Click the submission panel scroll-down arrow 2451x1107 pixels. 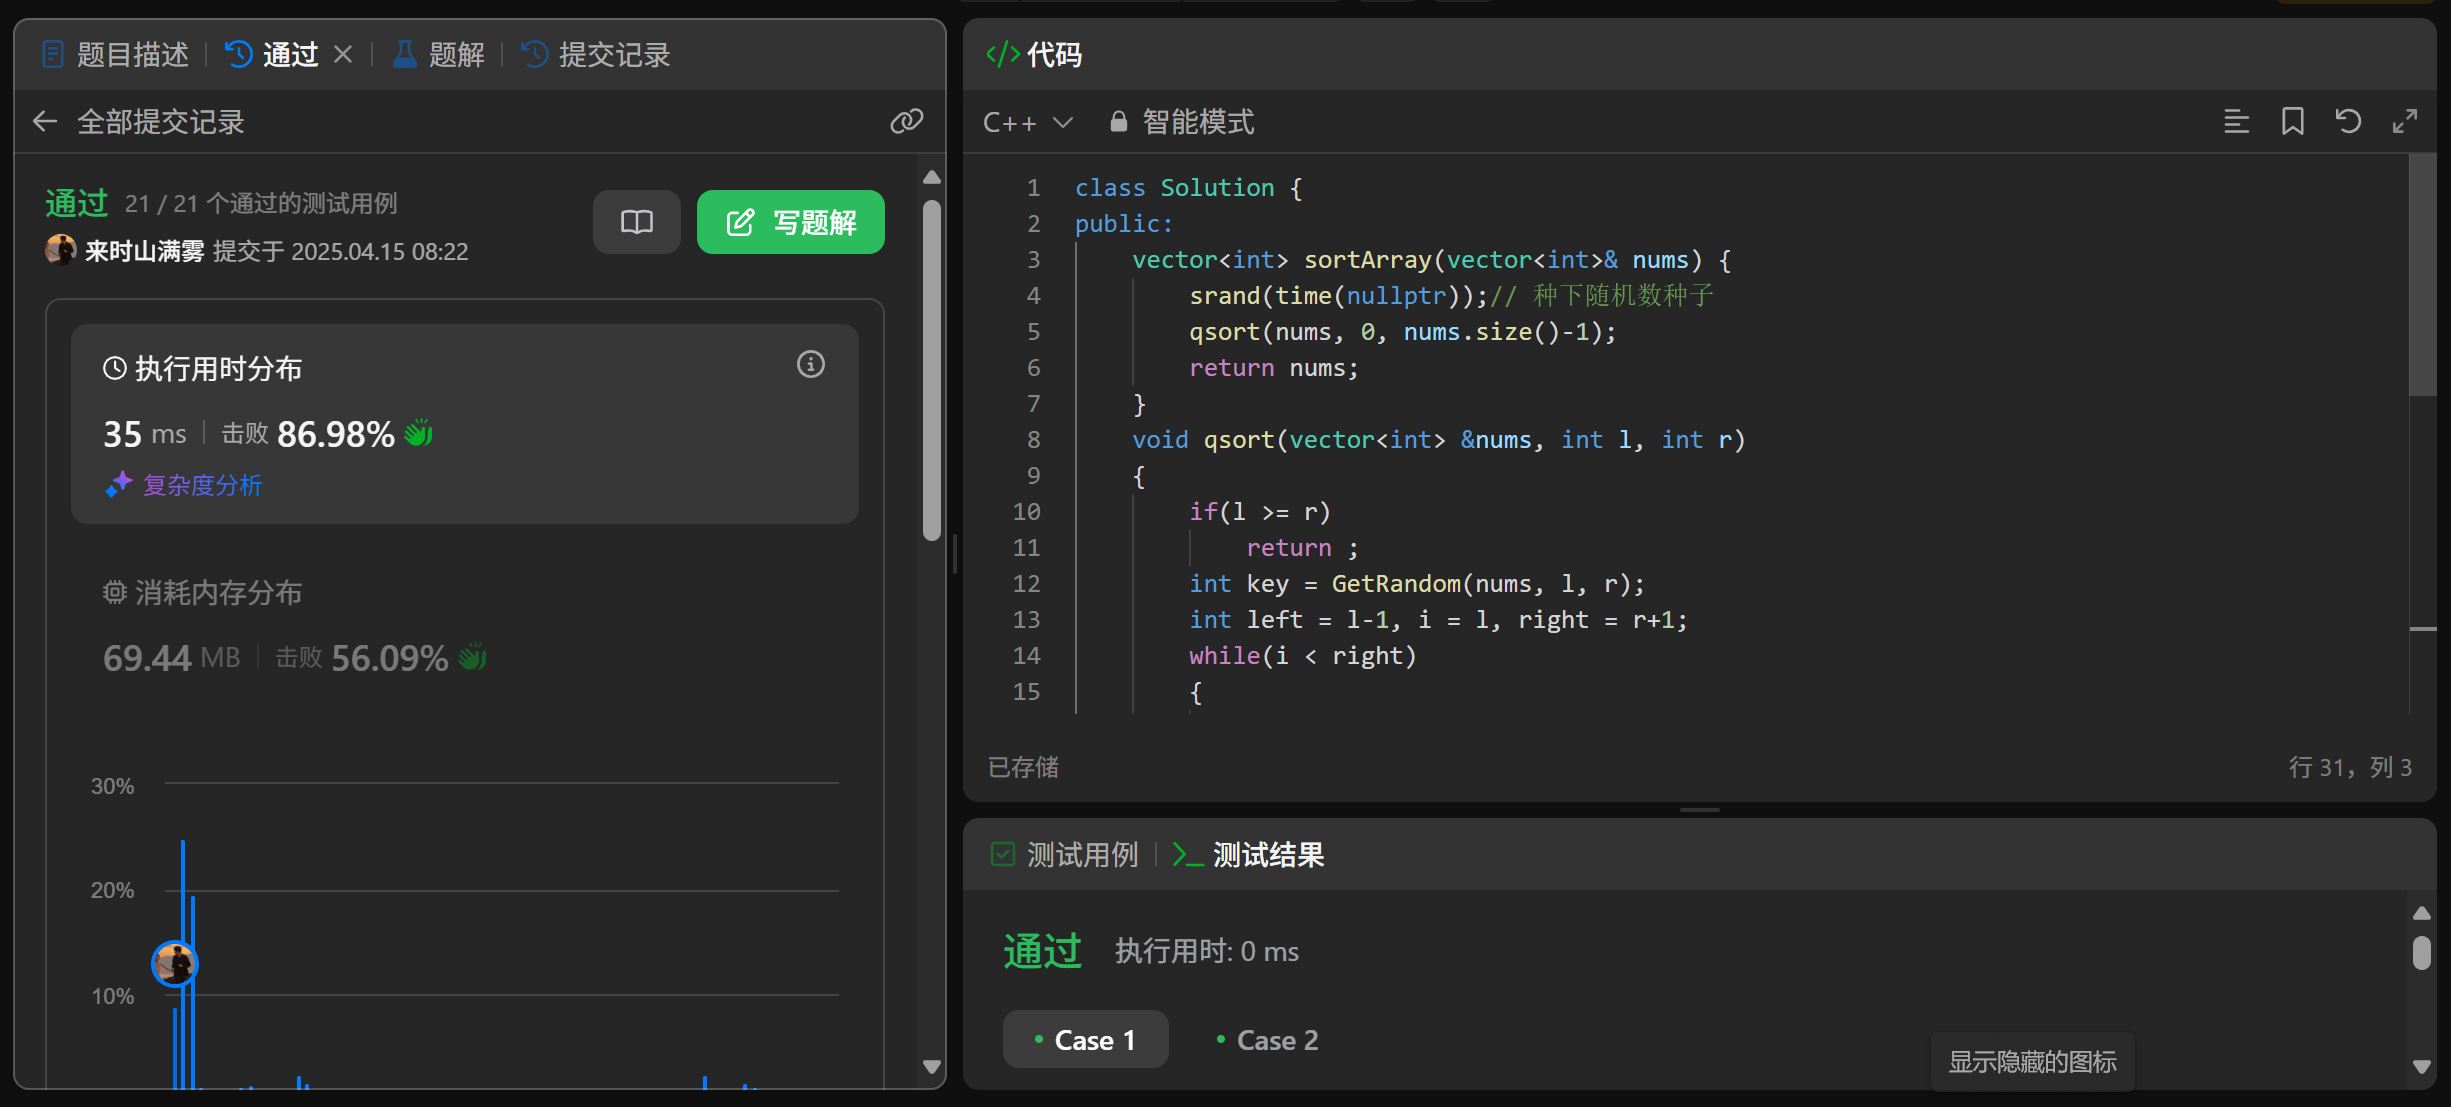(x=932, y=1067)
